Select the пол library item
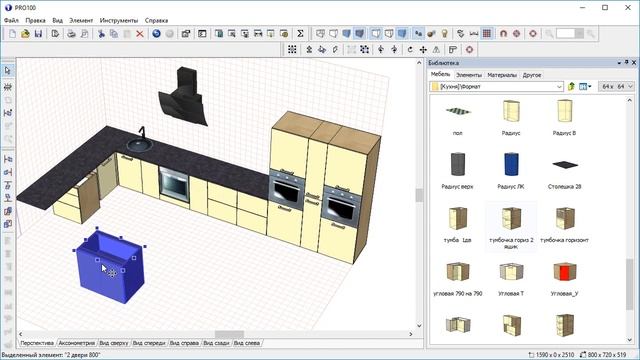 458,118
